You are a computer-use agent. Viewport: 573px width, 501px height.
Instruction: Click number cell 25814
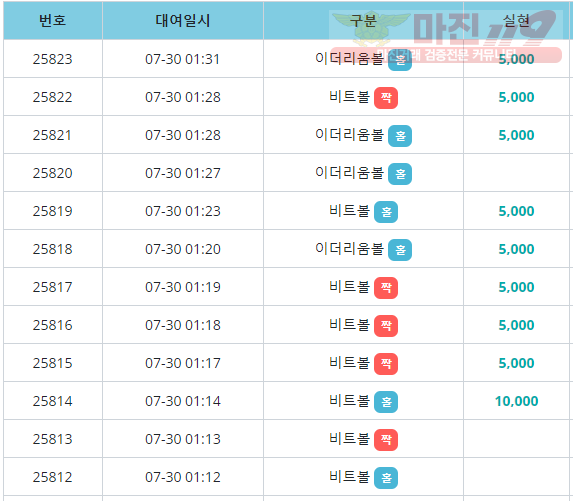[53, 401]
